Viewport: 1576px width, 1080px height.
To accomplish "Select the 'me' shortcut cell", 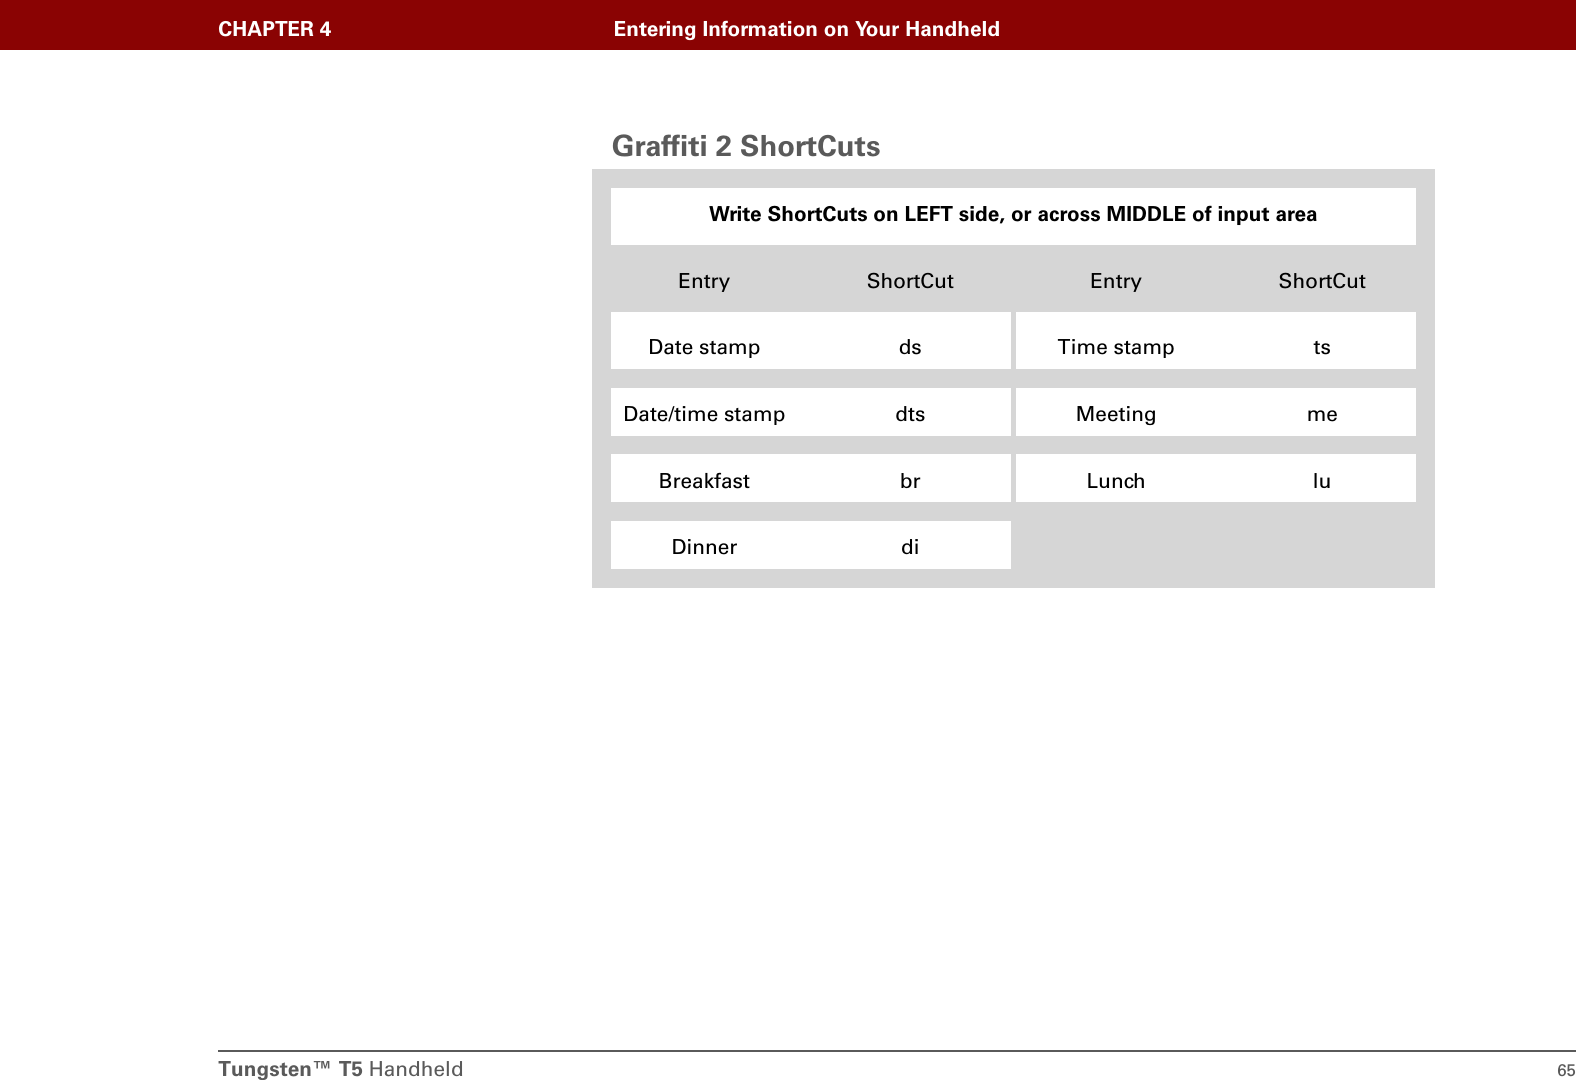I will (x=1322, y=414).
